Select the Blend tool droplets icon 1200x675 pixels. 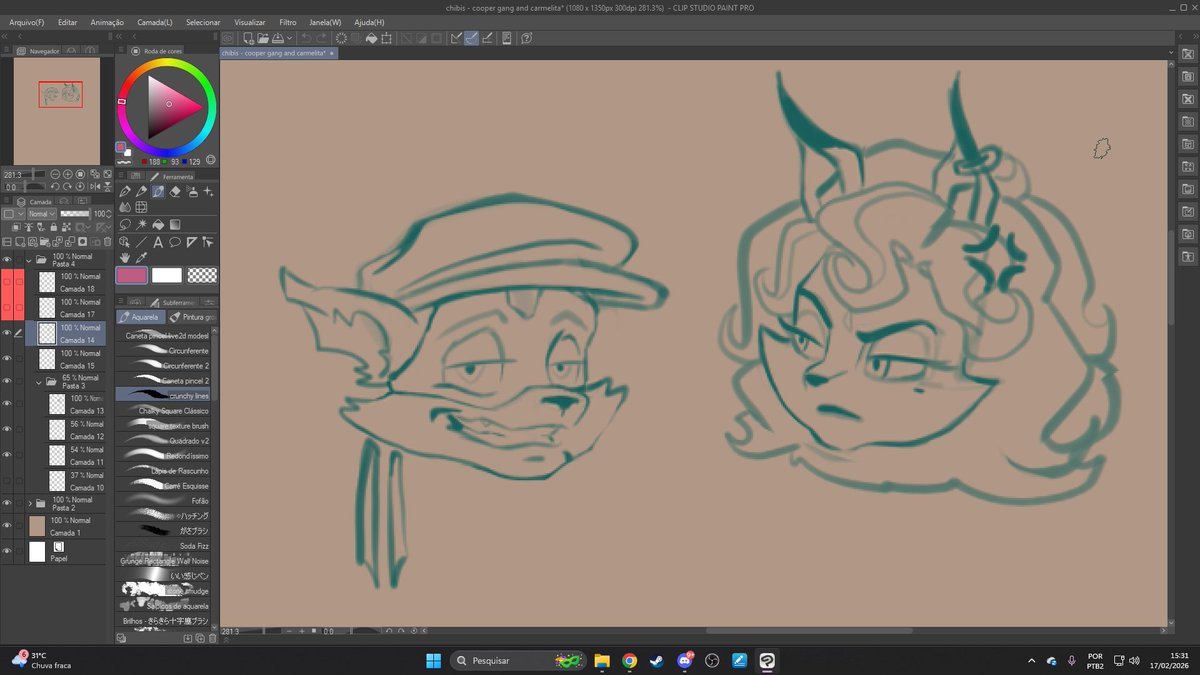(x=125, y=207)
